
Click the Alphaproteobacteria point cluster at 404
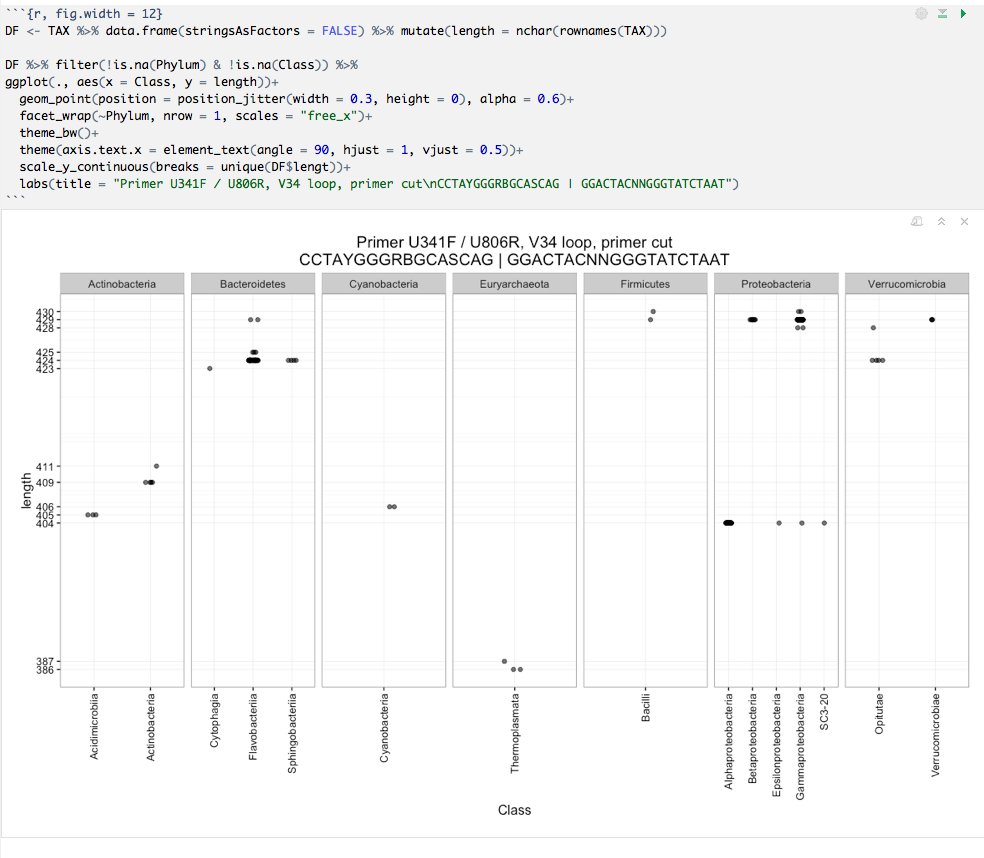point(729,523)
